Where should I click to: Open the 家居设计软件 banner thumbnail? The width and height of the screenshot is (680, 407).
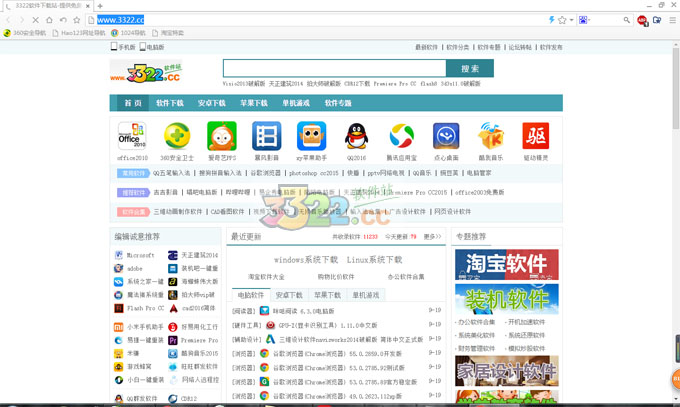point(507,371)
